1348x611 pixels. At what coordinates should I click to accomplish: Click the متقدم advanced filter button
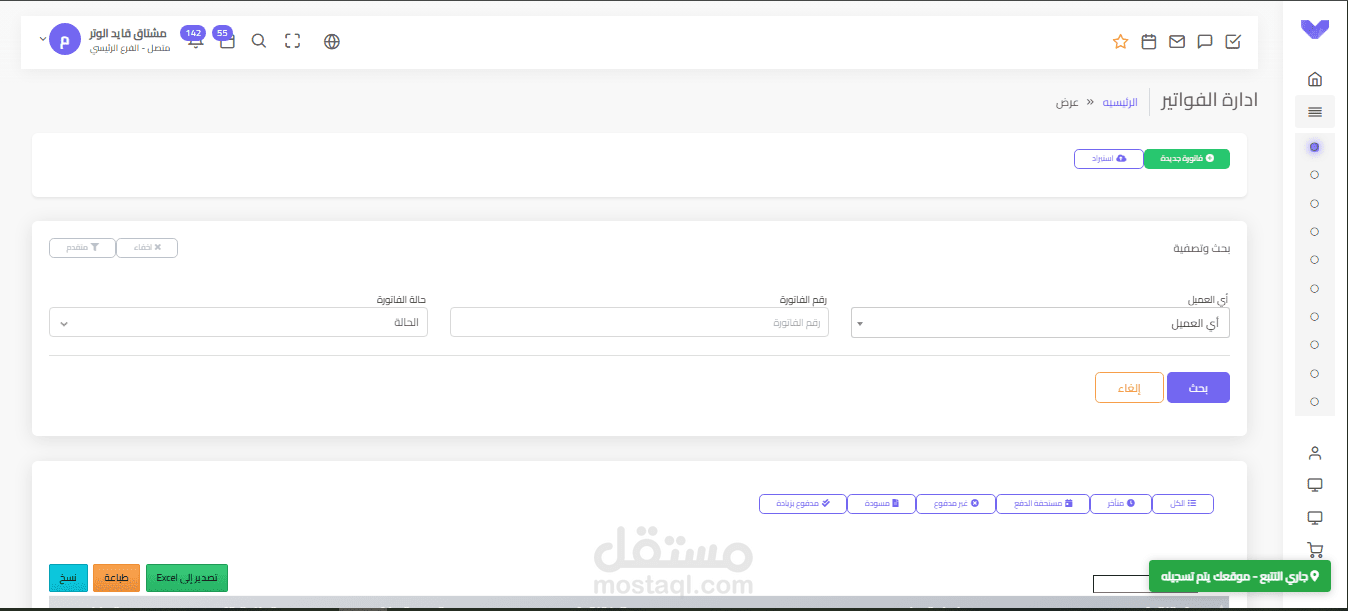click(82, 248)
